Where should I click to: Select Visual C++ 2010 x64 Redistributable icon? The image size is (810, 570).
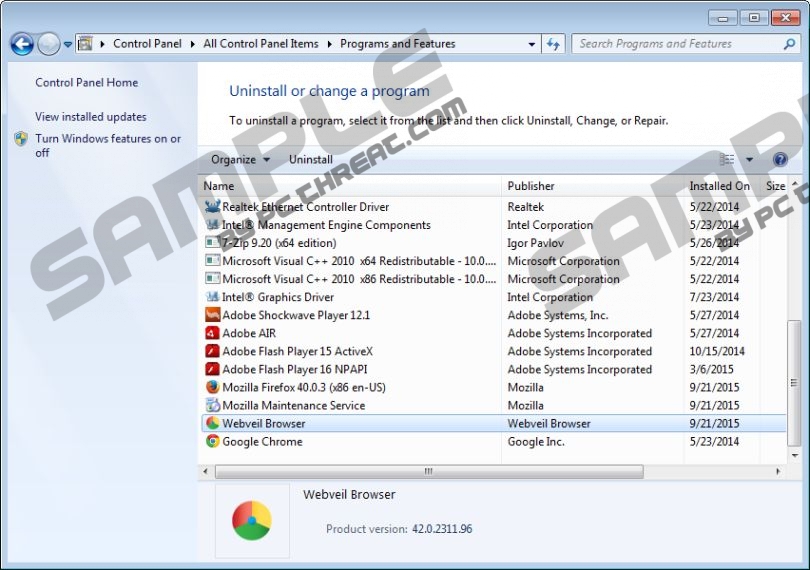coord(212,260)
